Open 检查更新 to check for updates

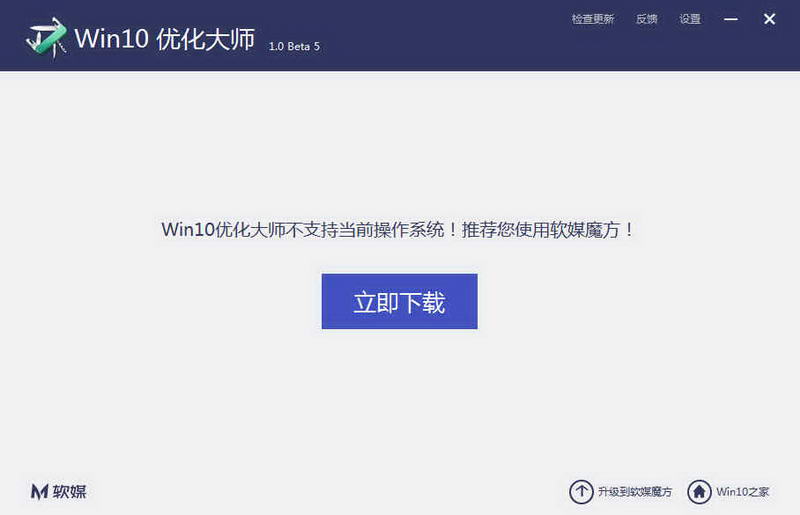[593, 19]
